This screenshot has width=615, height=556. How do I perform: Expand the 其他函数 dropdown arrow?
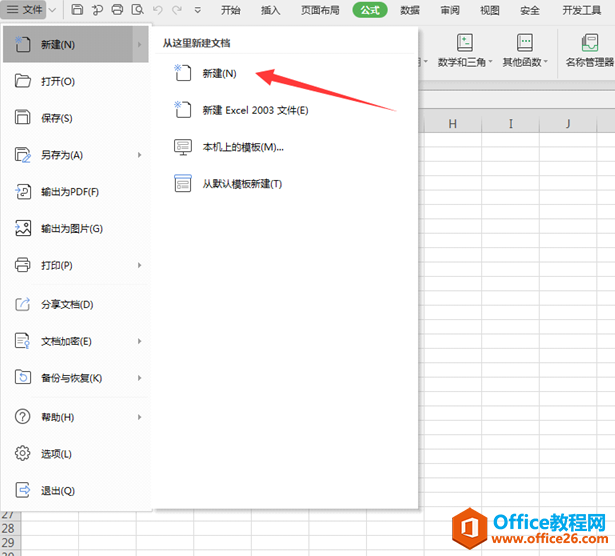point(546,62)
